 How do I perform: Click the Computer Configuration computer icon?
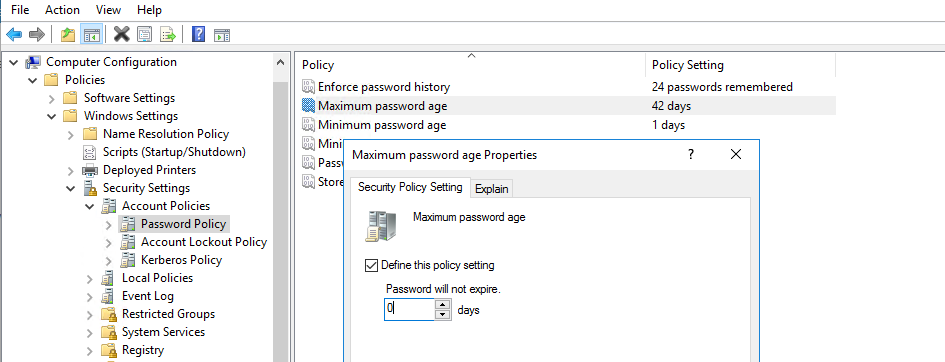[33, 62]
